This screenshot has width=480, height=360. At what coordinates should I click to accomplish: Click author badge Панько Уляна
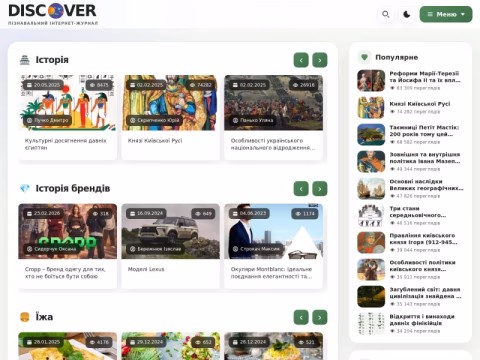(x=253, y=120)
